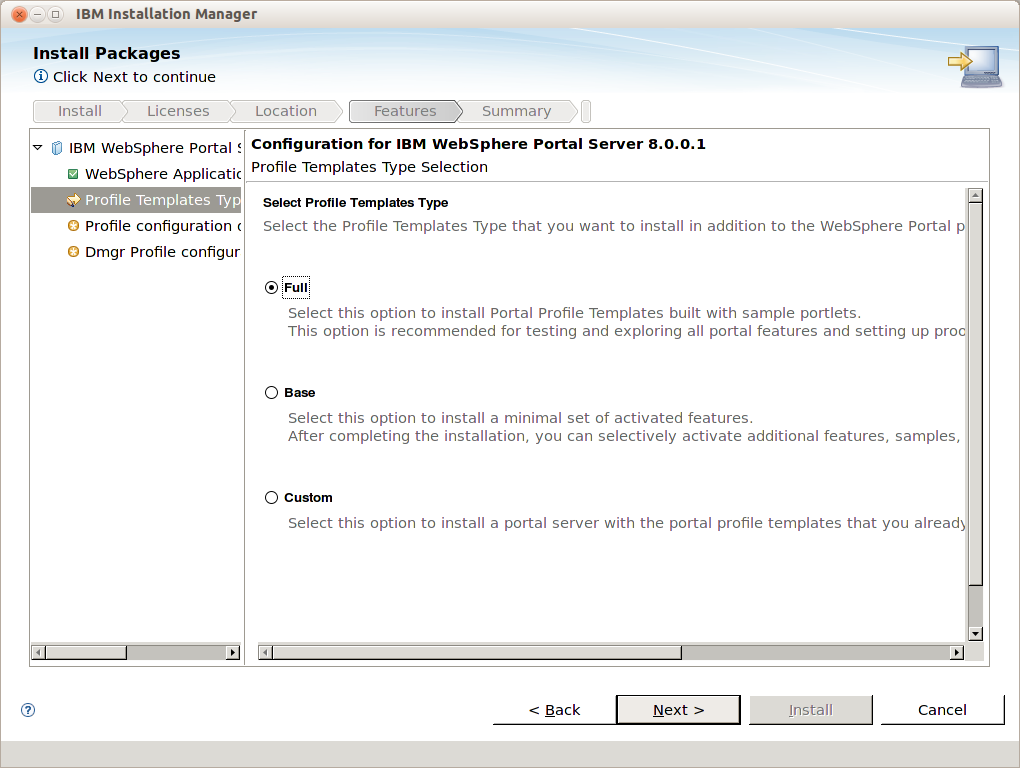Viewport: 1020px width, 768px height.
Task: Click the install computer graphic icon
Action: pyautogui.click(x=974, y=67)
